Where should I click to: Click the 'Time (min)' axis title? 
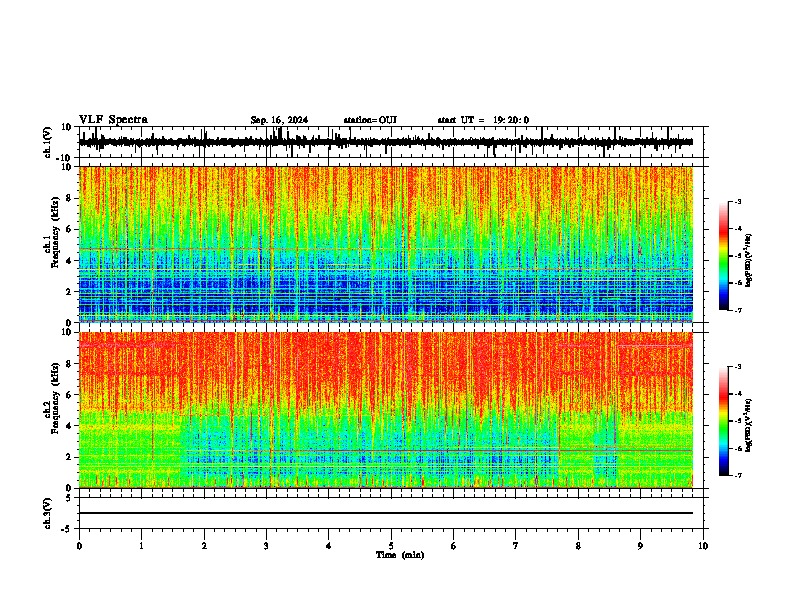[x=400, y=555]
